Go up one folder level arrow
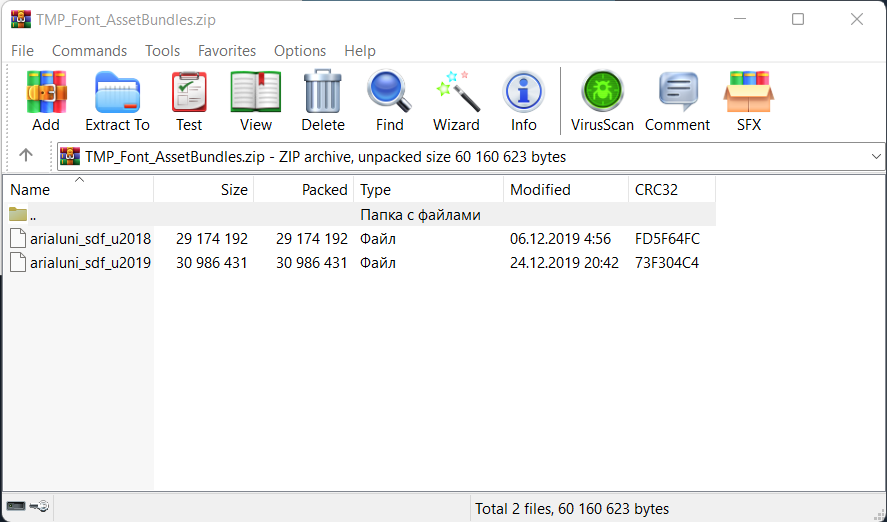 point(26,155)
